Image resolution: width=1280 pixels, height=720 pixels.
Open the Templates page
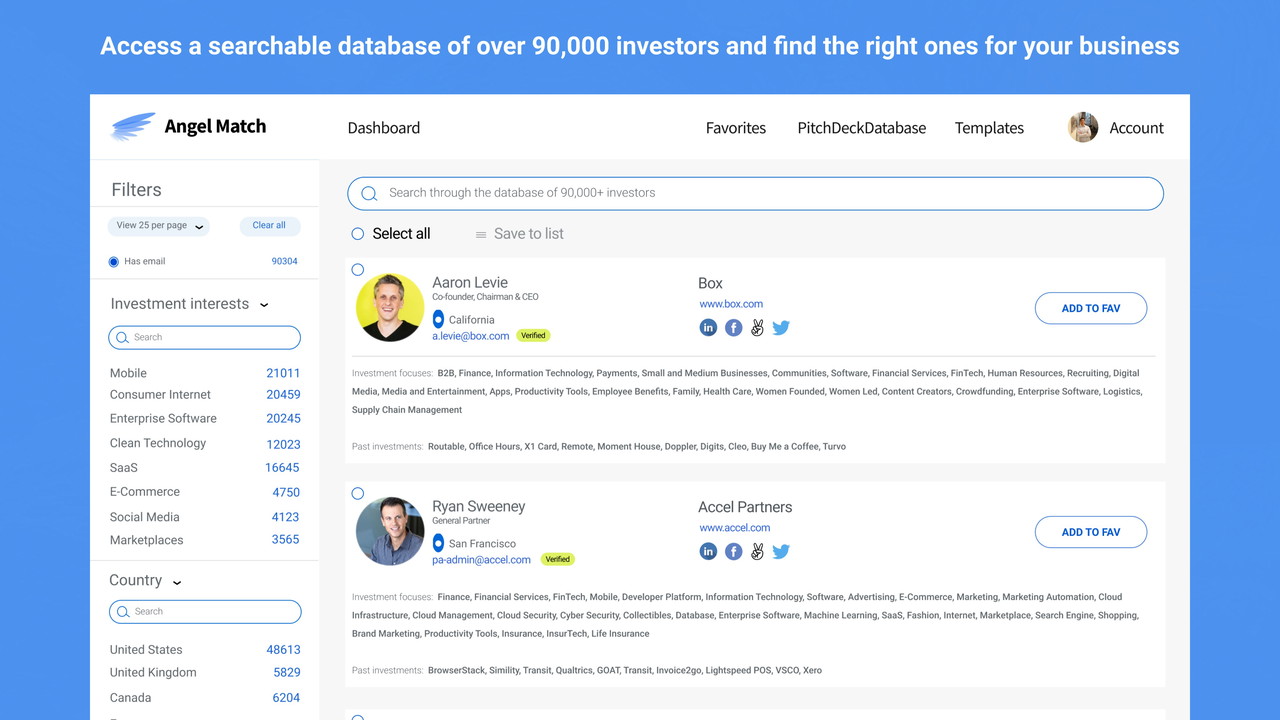989,128
